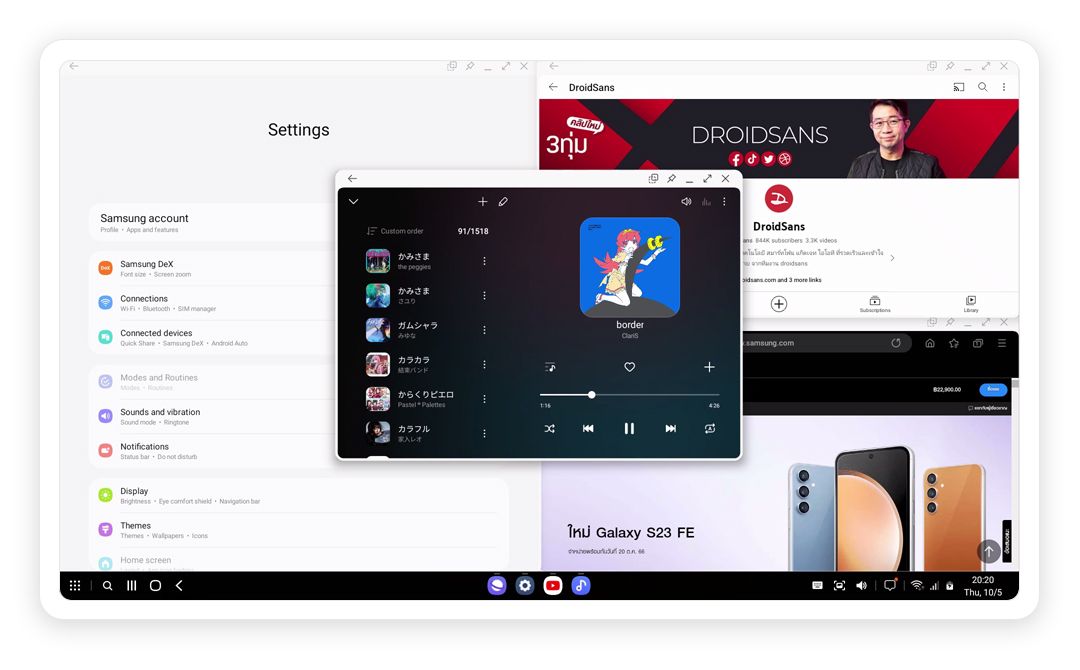Toggle shuffle playback mode
The image size is (1080, 670).
pos(548,428)
